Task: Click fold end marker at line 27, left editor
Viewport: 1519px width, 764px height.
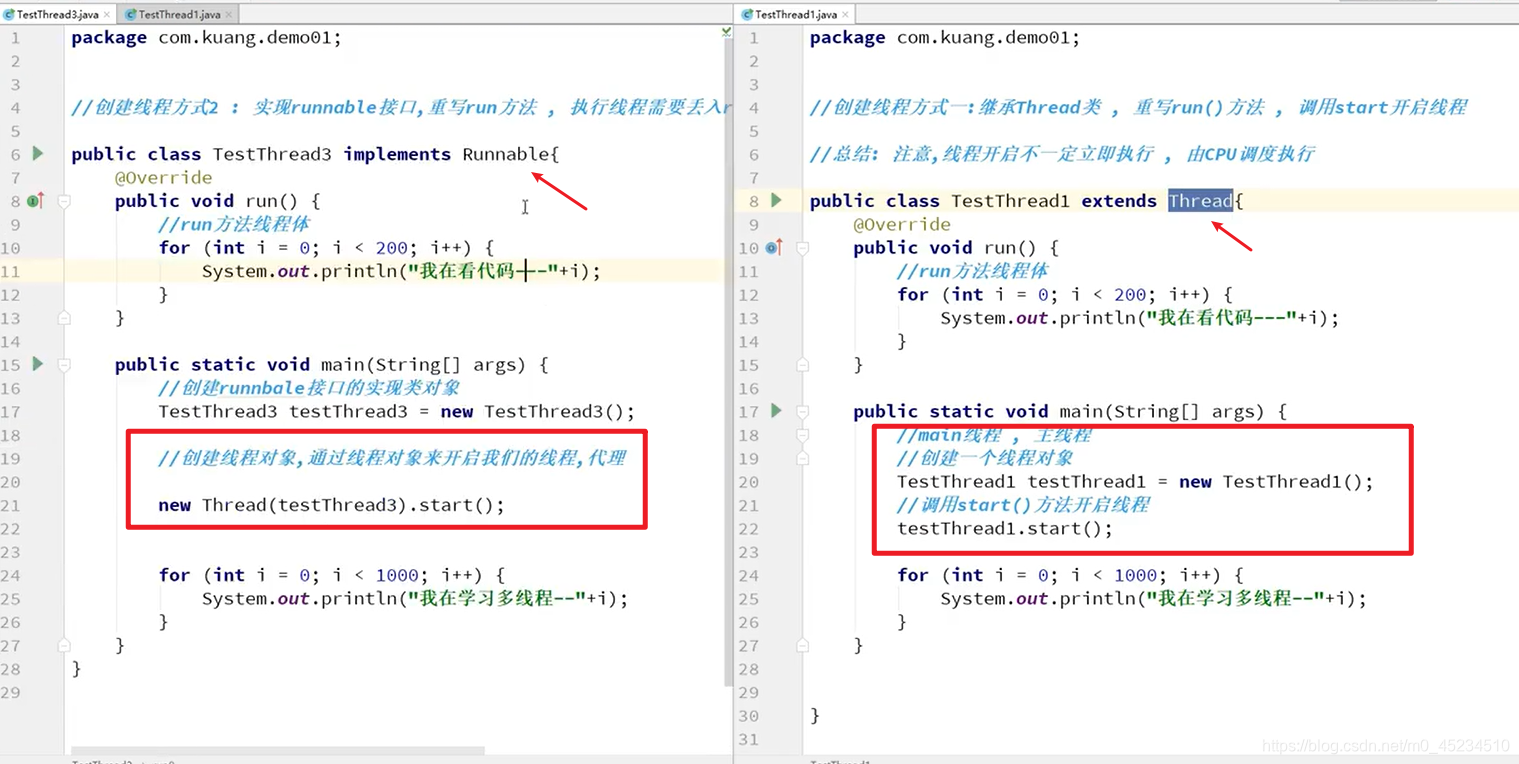Action: (64, 645)
